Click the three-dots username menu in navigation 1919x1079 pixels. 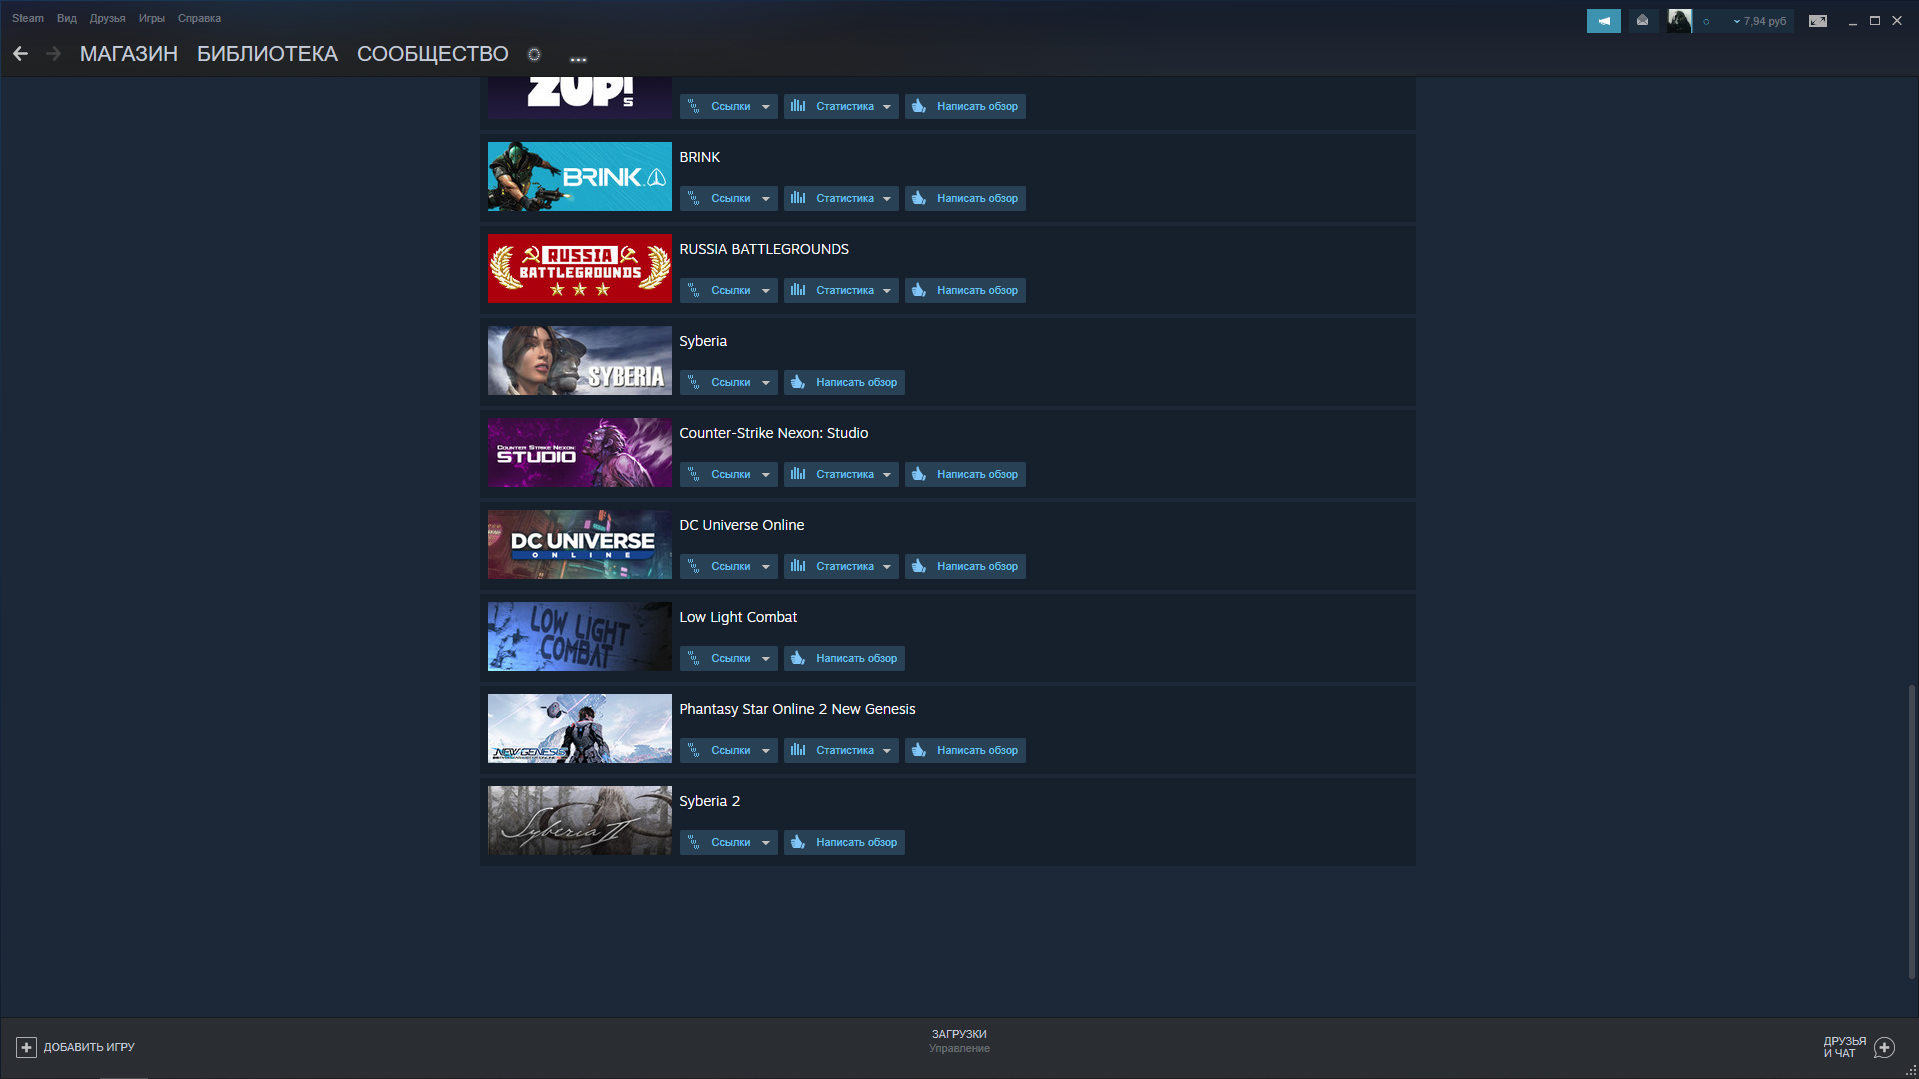click(578, 59)
